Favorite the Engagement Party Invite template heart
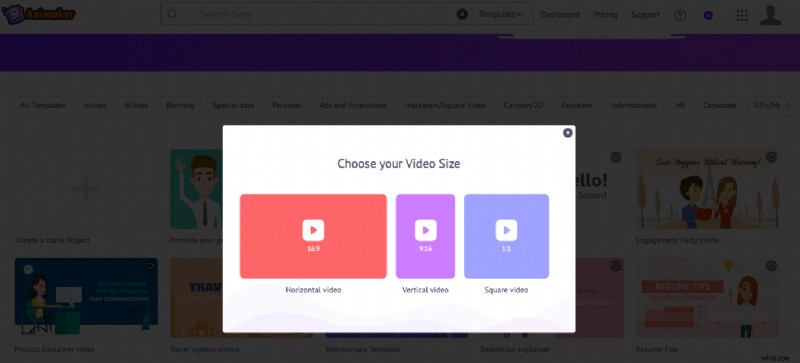The width and height of the screenshot is (800, 363). (771, 157)
